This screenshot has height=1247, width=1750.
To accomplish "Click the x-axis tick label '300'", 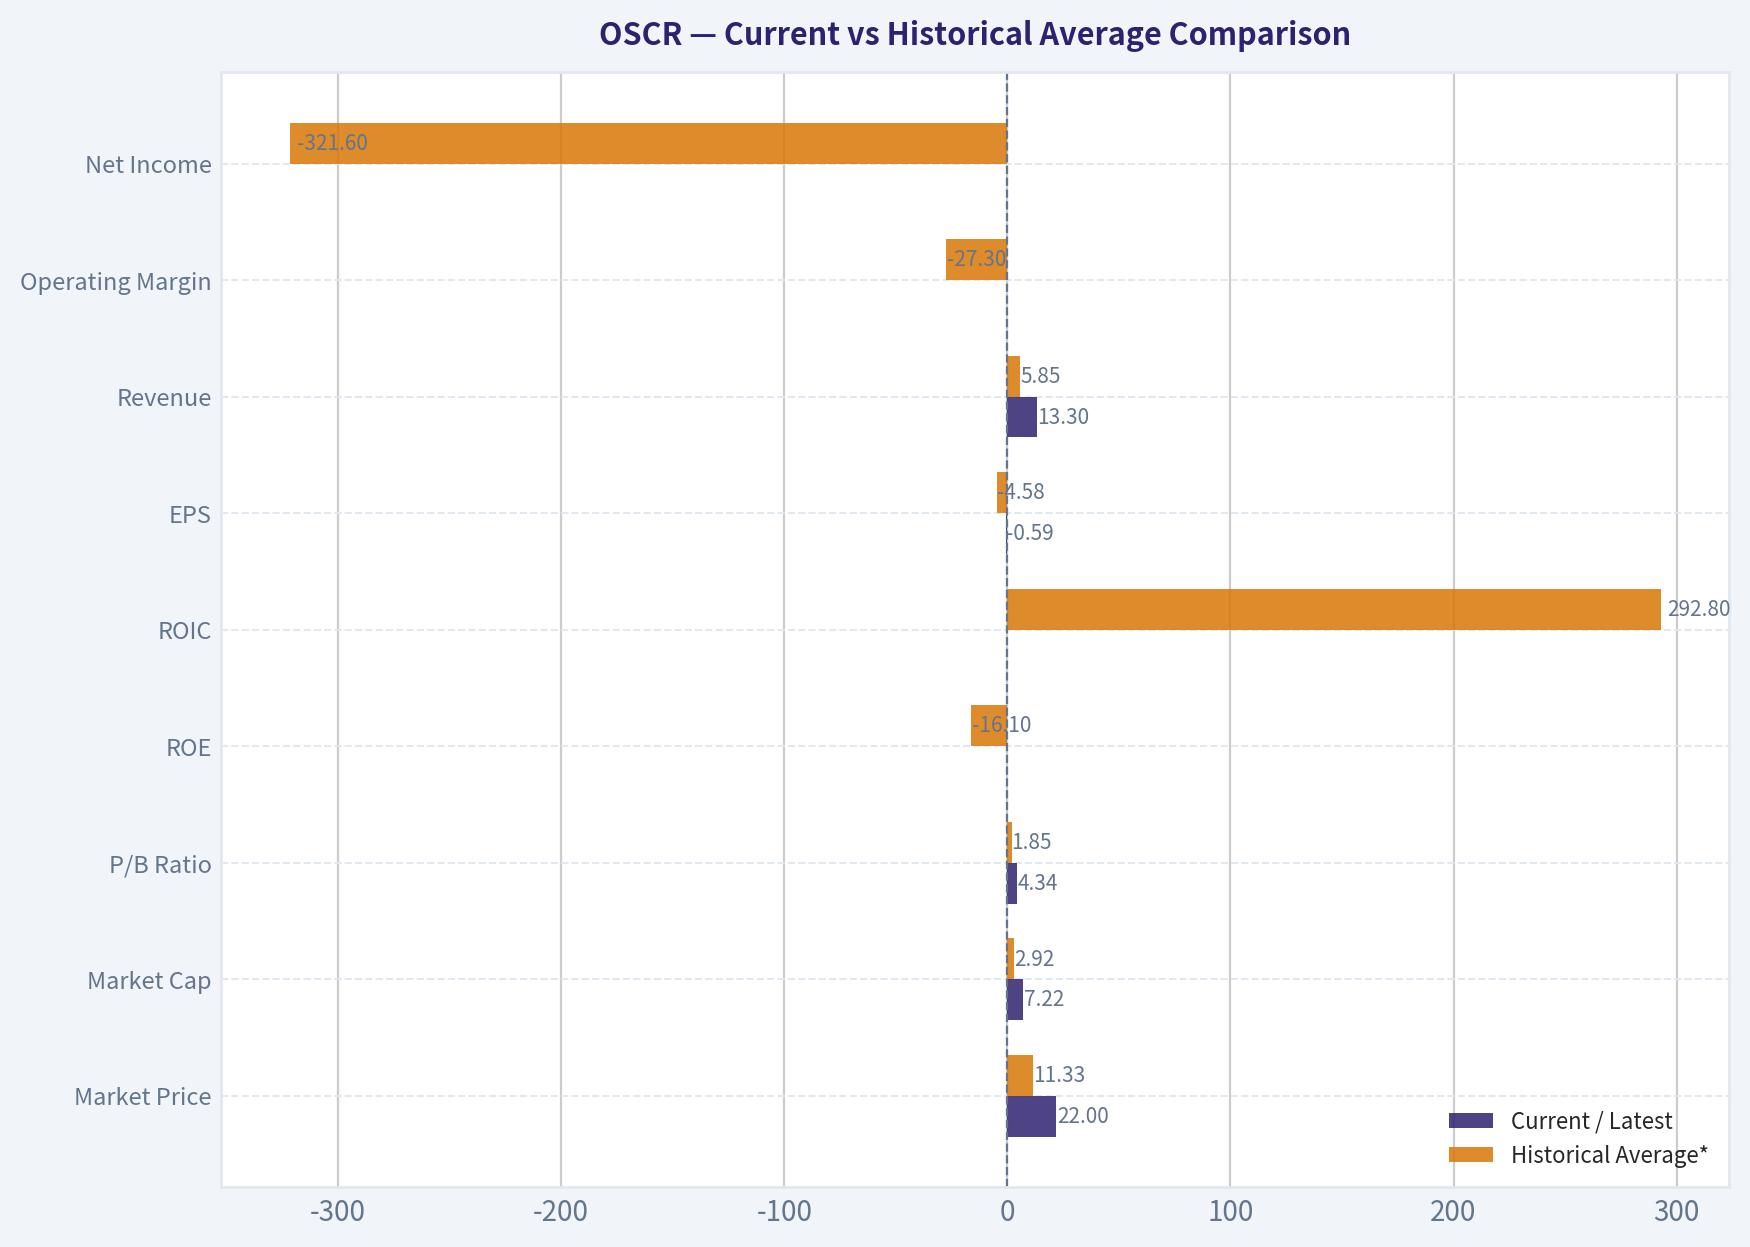I will [1677, 1211].
